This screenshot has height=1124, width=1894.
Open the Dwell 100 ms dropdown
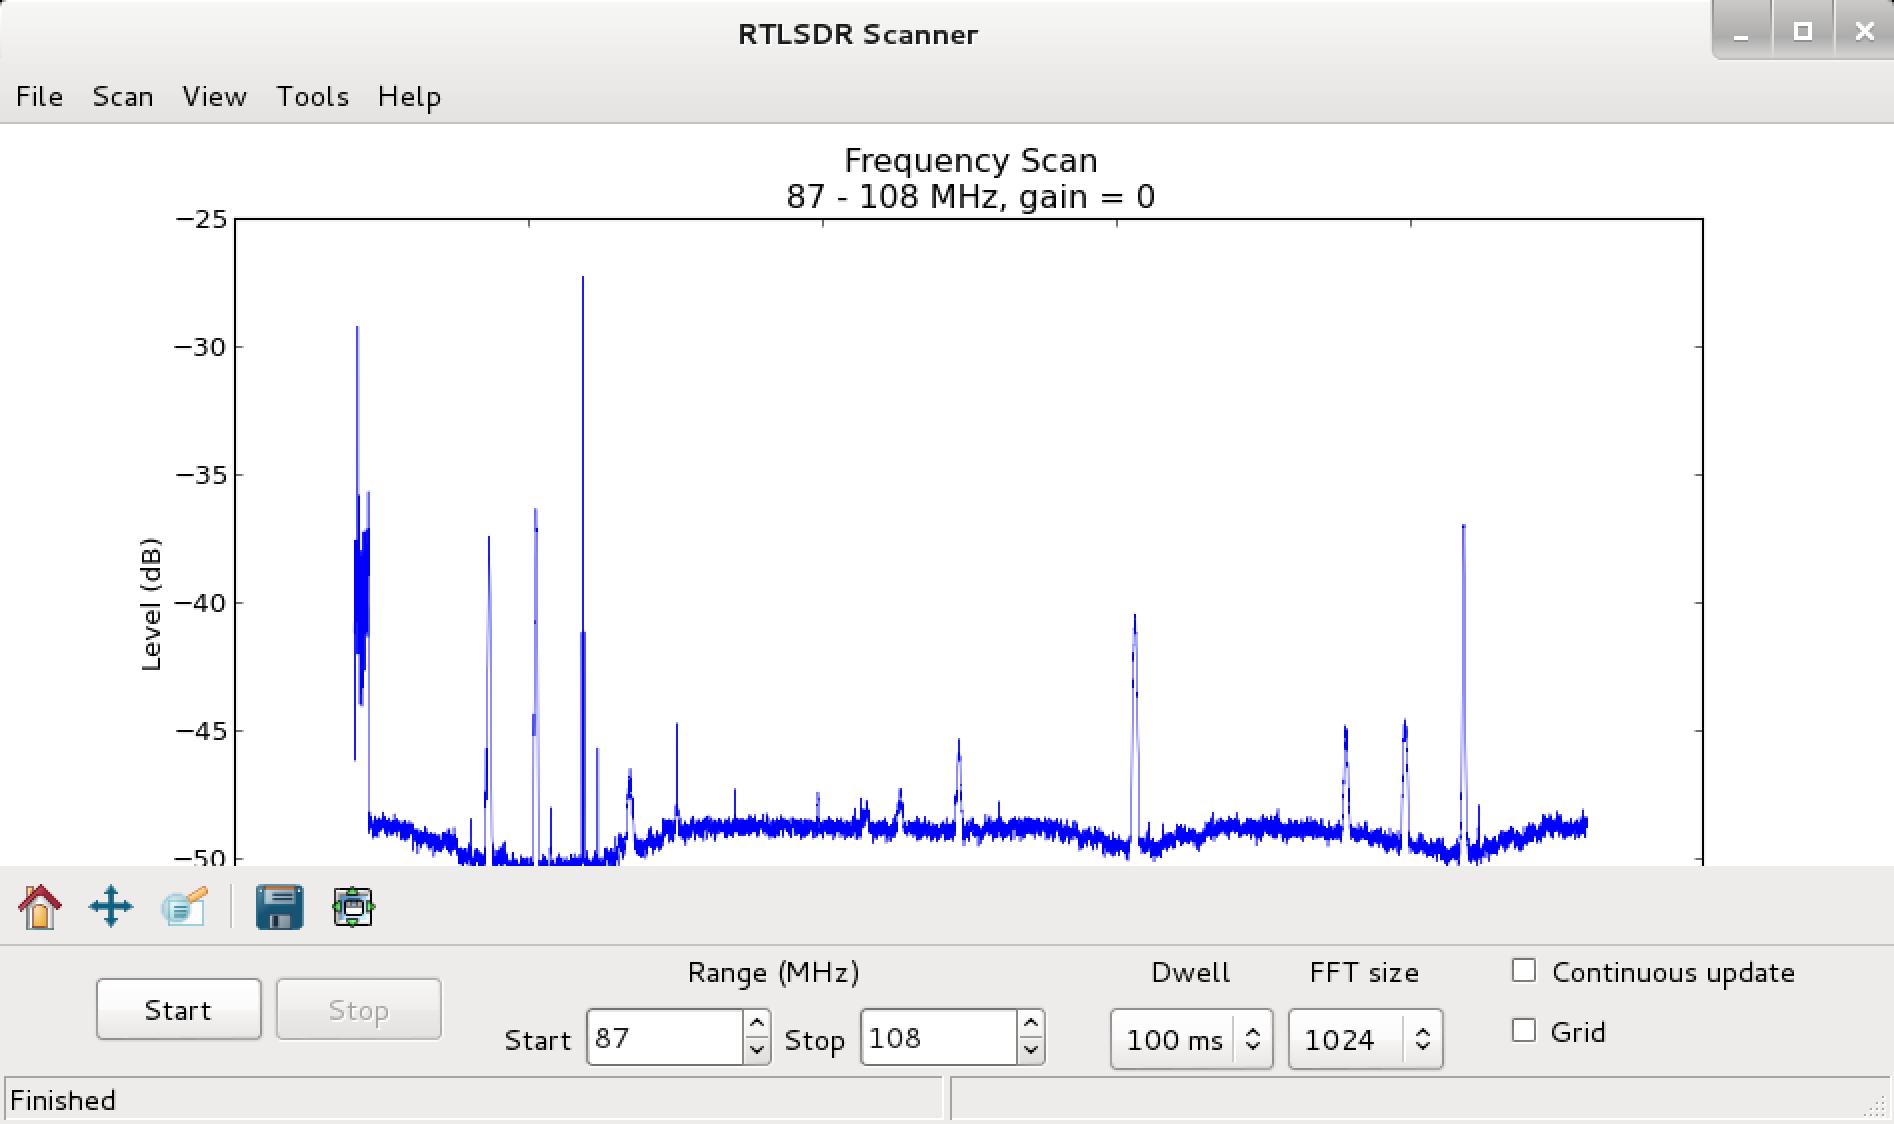coord(1191,1039)
